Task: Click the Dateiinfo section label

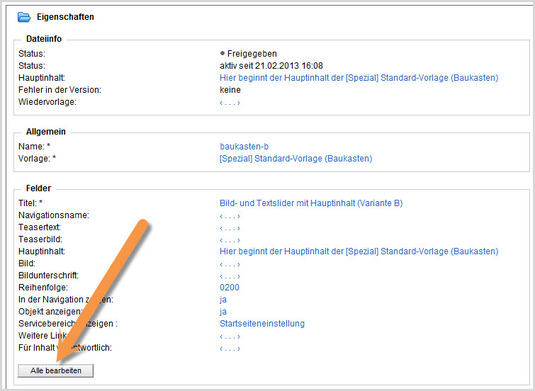Action: click(44, 39)
